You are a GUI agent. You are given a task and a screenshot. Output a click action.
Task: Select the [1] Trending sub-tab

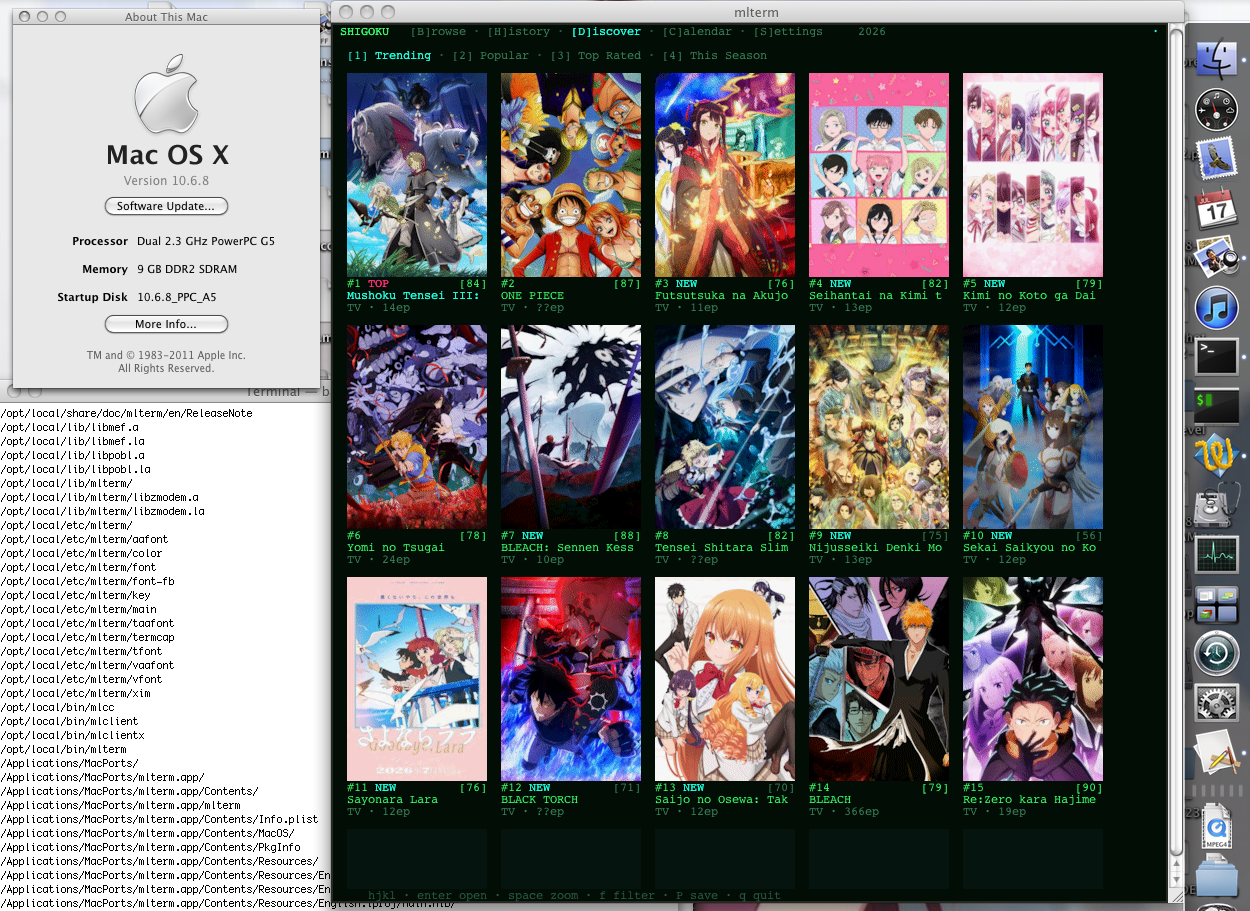coord(389,56)
